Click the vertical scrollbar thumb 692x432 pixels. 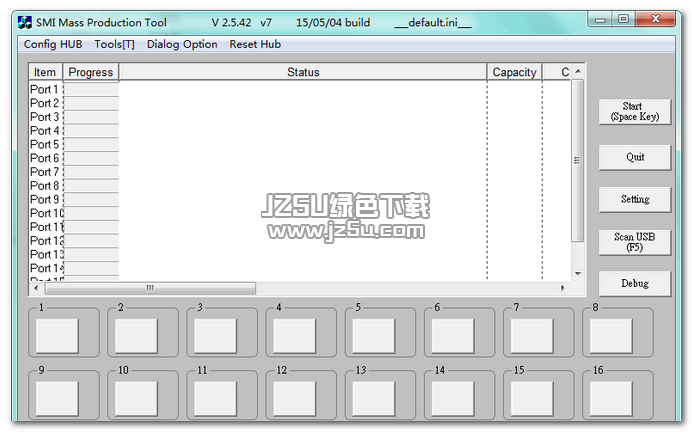[x=577, y=160]
